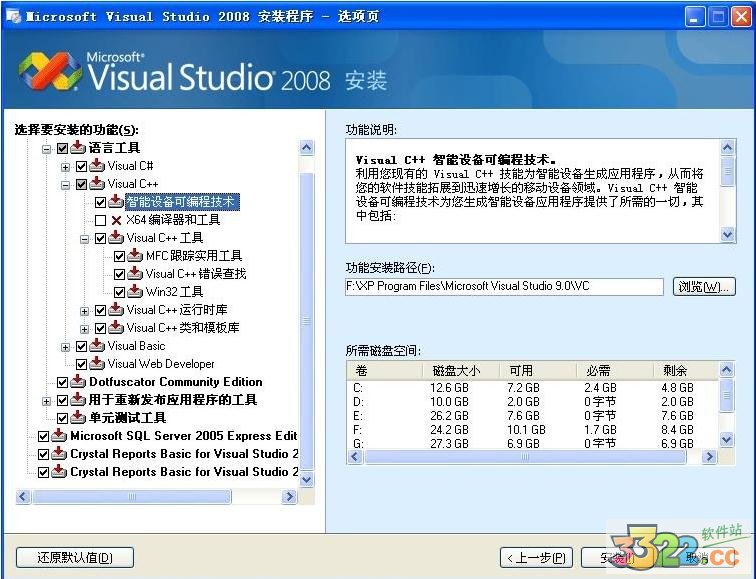Viewport: 756px width, 579px height.
Task: Click install icon beside Visual C#
Action: coord(97,166)
